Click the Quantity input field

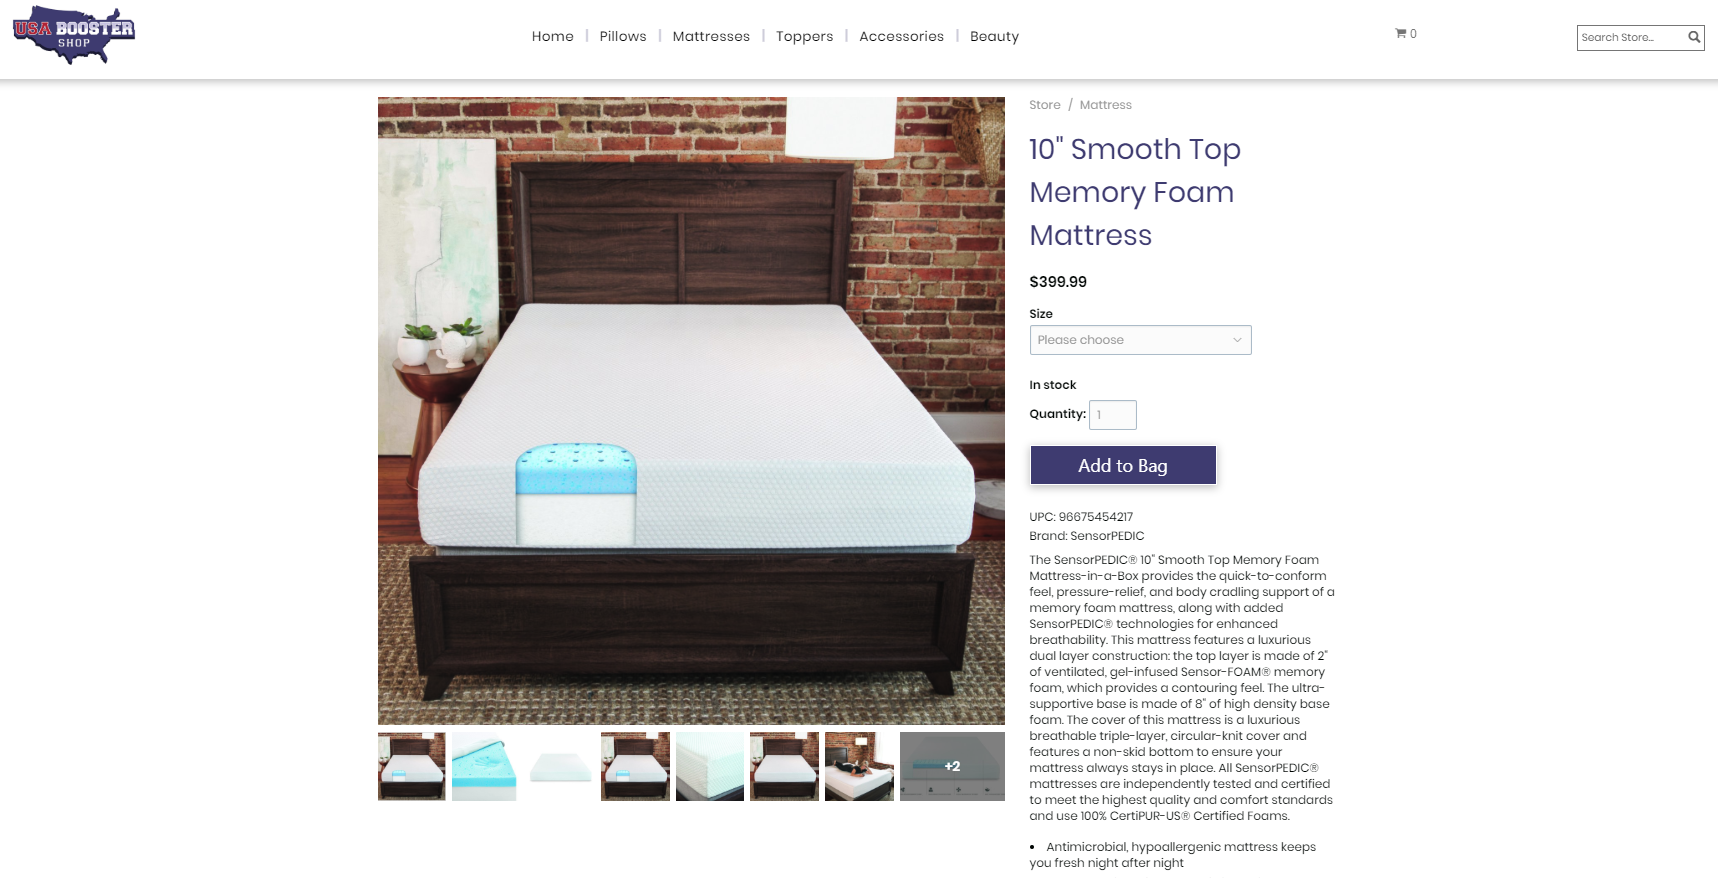click(1113, 415)
